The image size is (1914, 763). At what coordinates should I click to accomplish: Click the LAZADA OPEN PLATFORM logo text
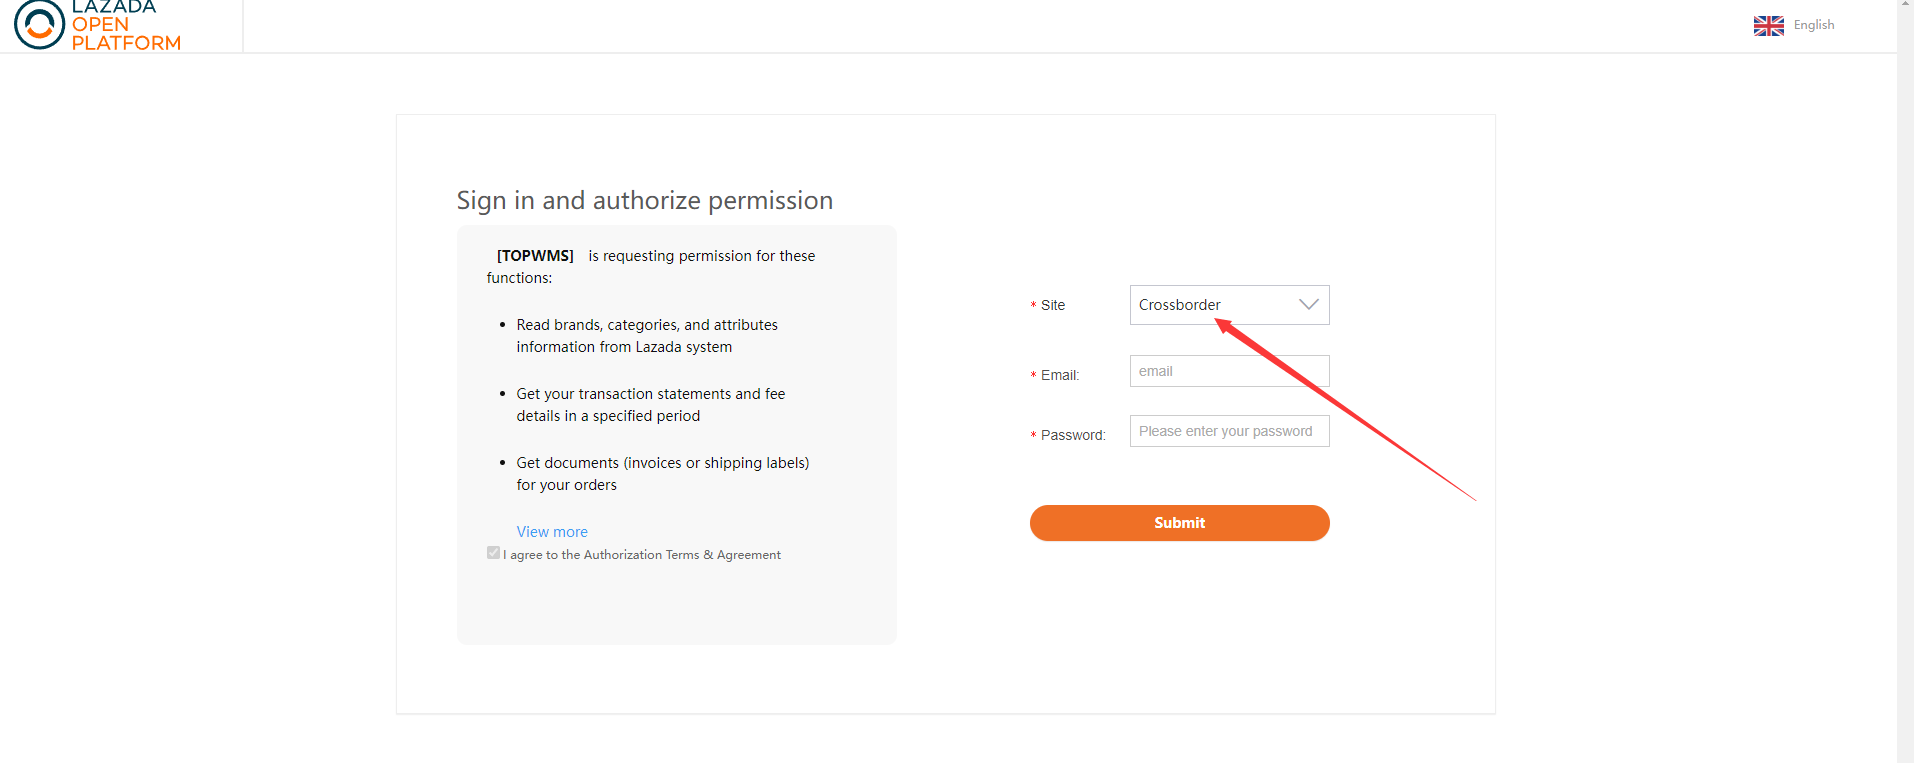(x=126, y=25)
